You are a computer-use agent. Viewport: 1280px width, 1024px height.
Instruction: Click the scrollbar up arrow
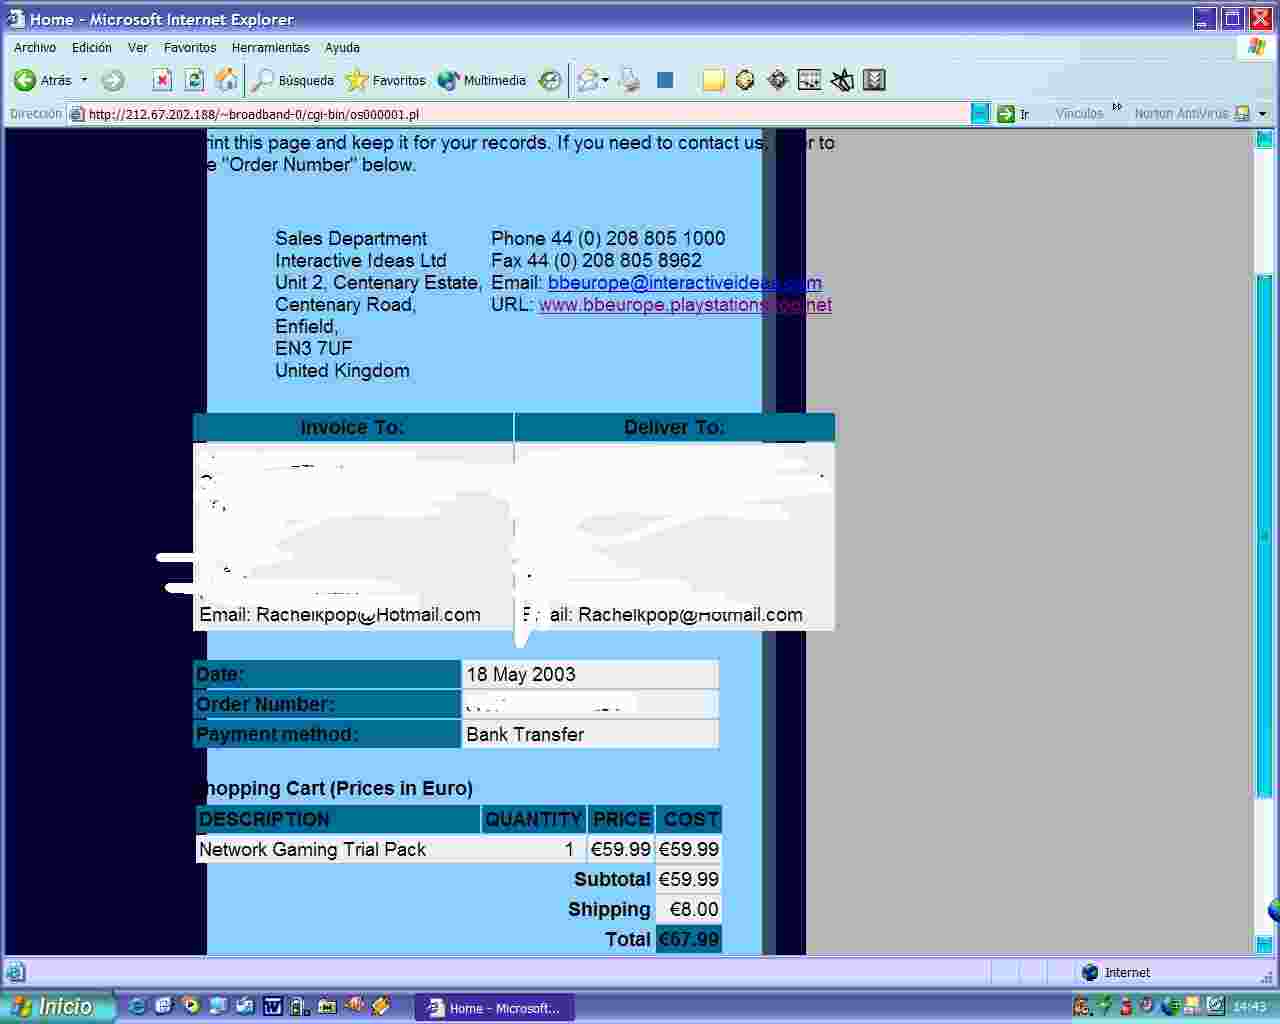click(1264, 139)
